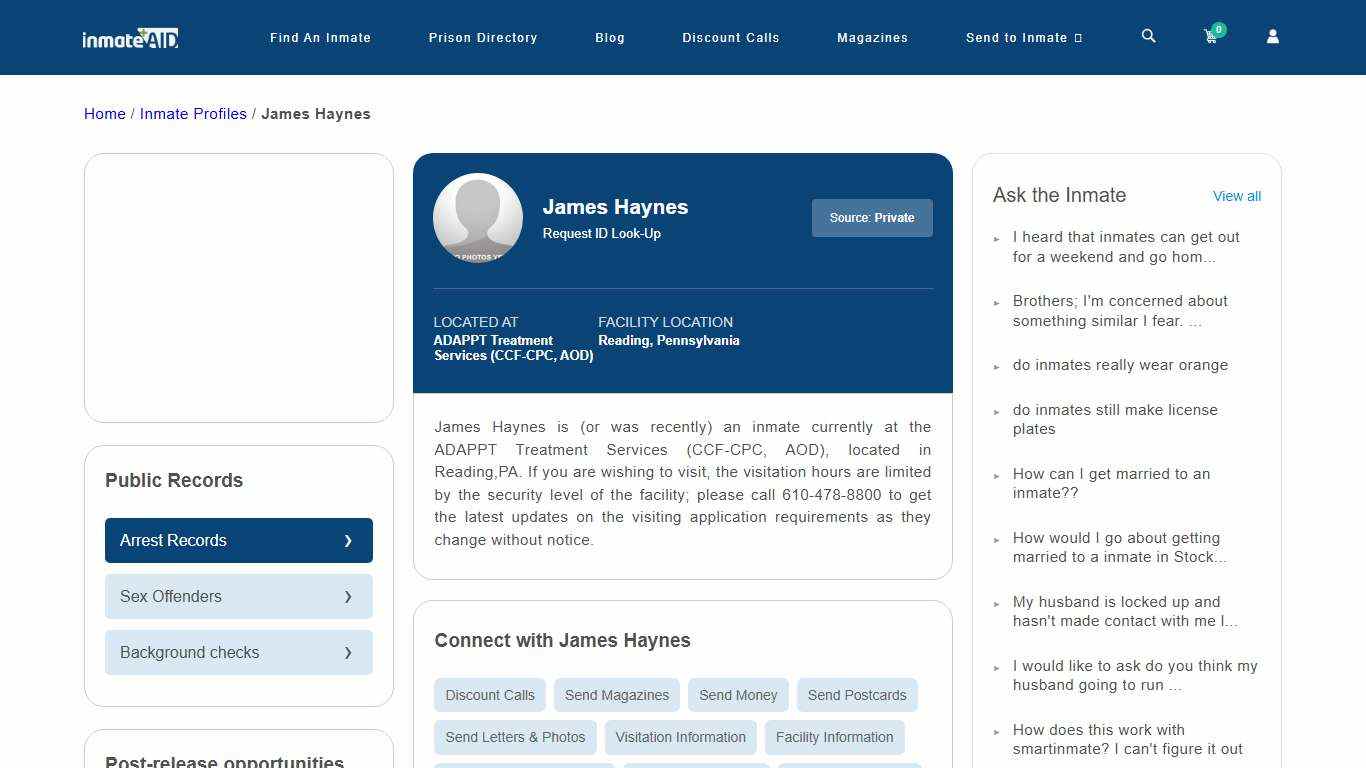Click View all in Ask the Inmate
The width and height of the screenshot is (1366, 768).
click(1236, 196)
